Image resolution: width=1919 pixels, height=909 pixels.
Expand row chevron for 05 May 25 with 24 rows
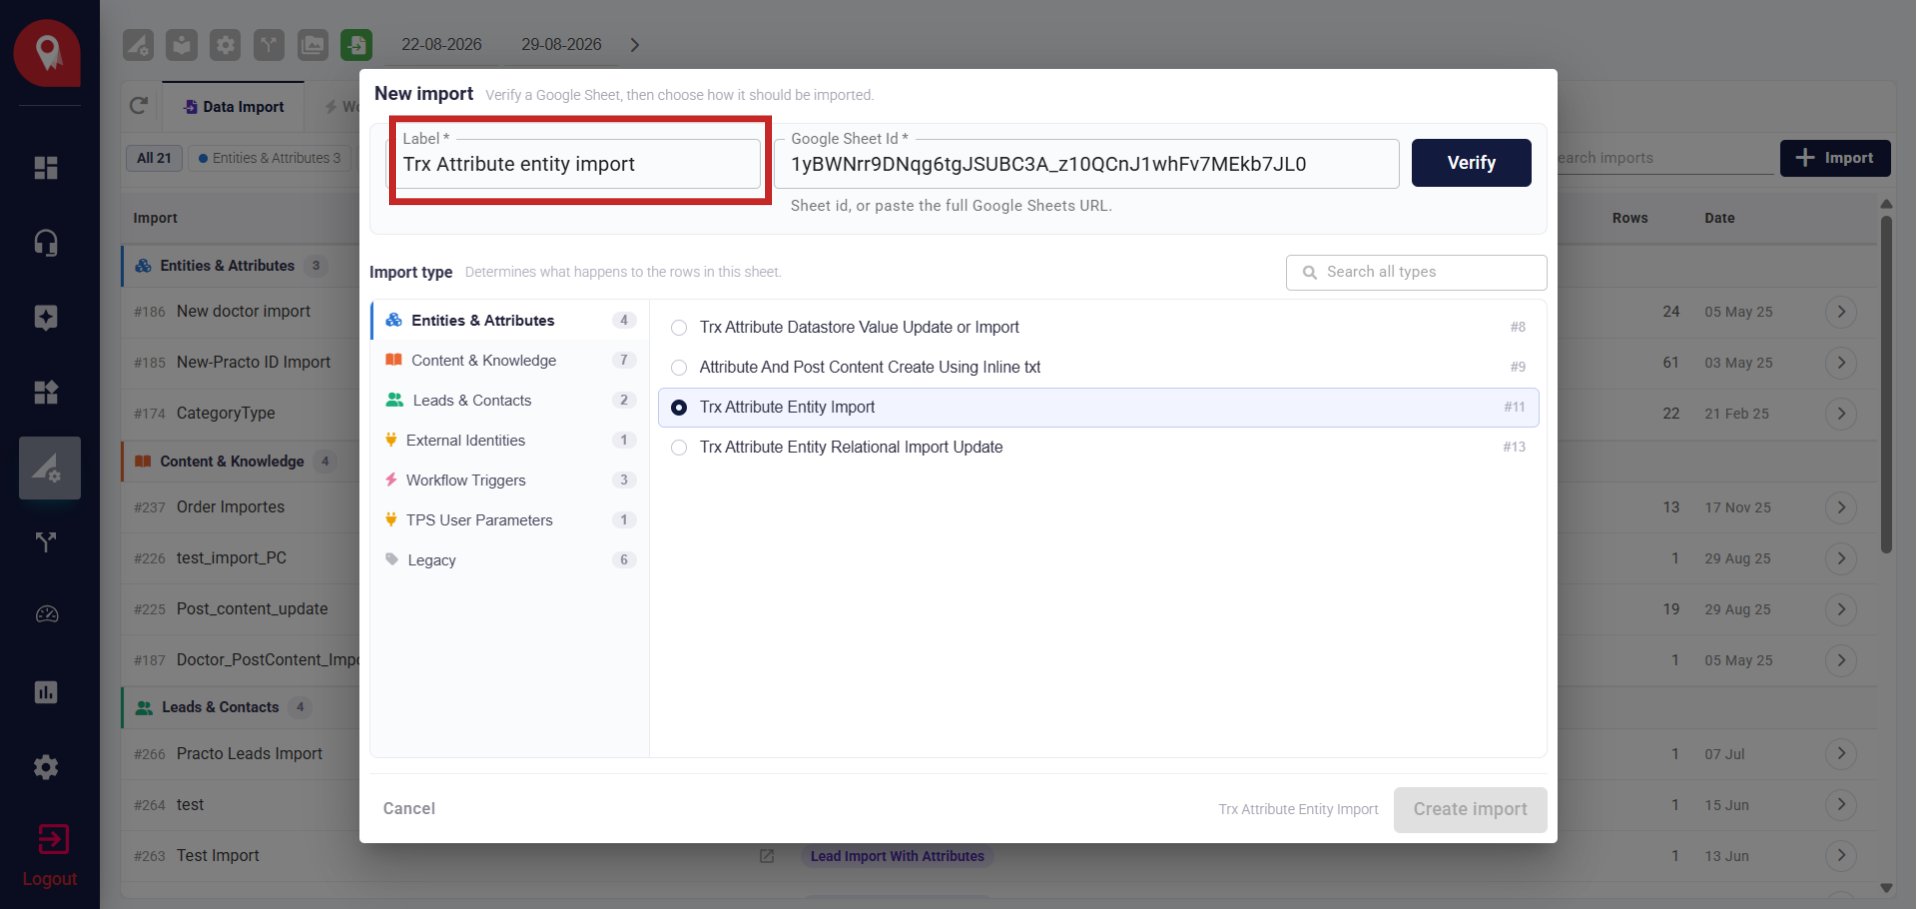(1841, 312)
